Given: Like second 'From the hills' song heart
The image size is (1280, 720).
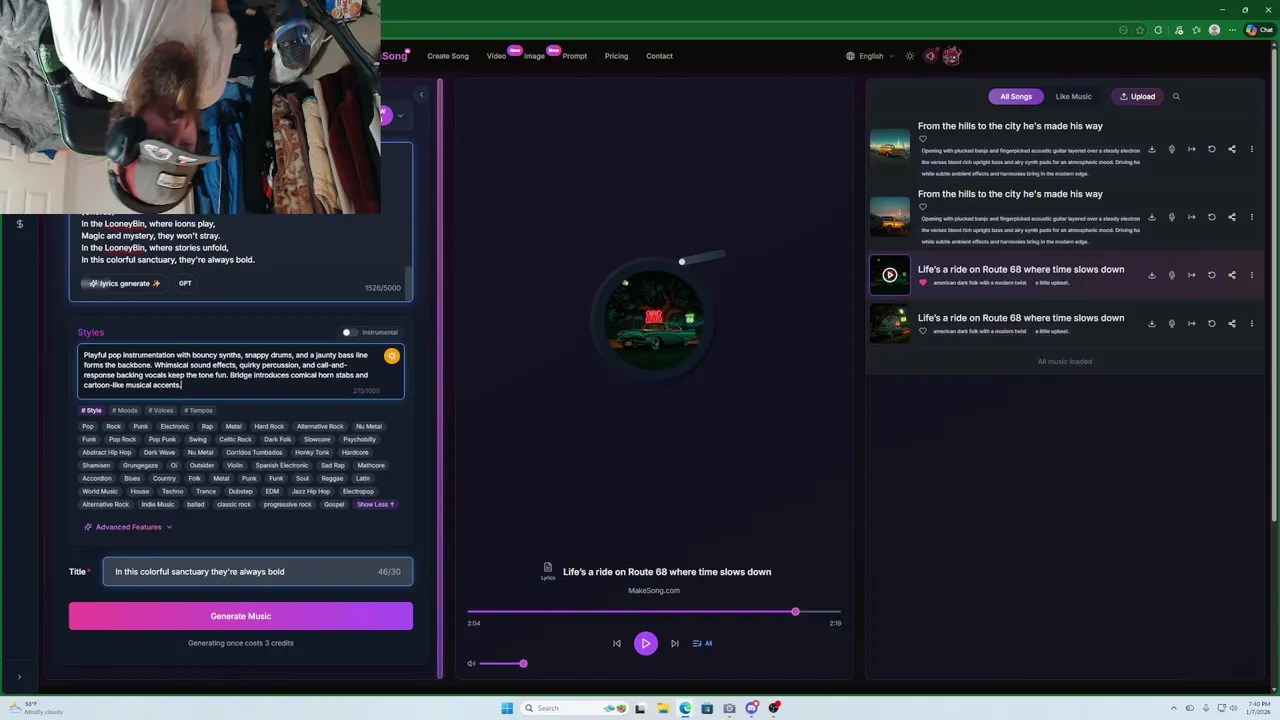Looking at the screenshot, I should pyautogui.click(x=923, y=207).
